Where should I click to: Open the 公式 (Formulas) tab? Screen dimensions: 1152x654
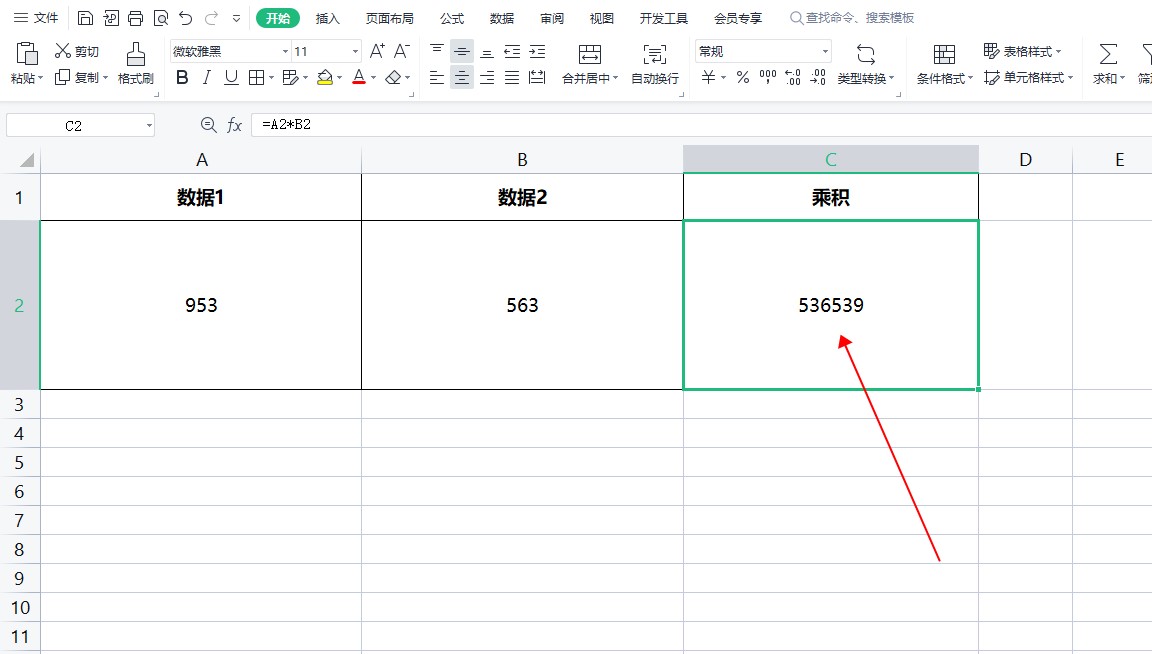click(452, 18)
